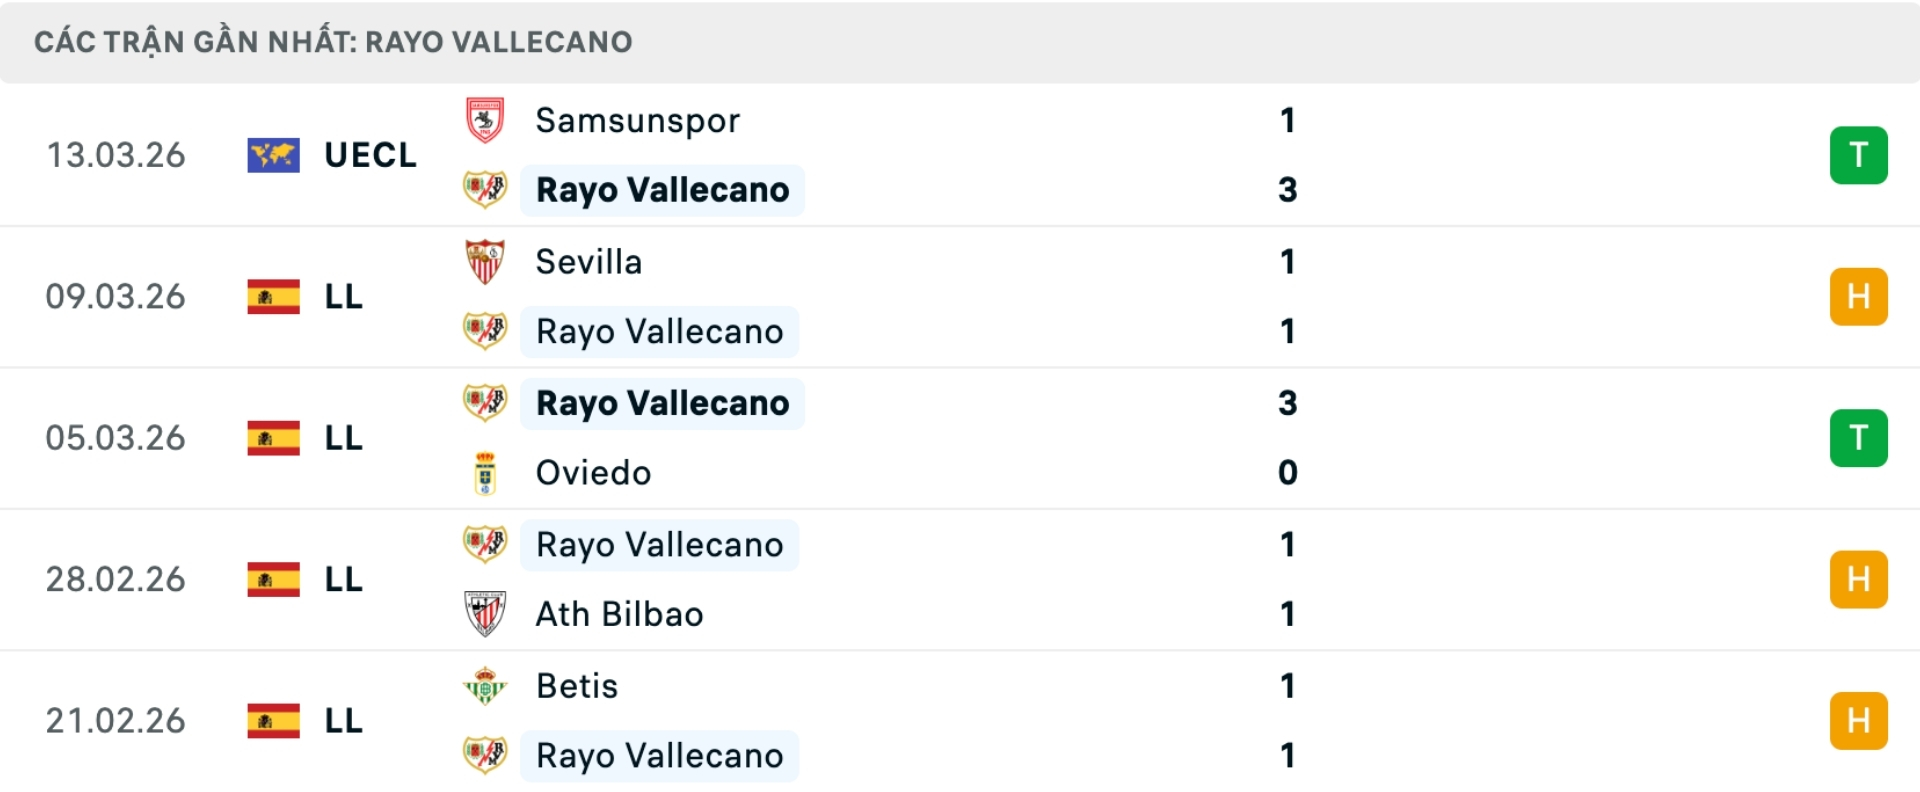Click the yellow H badge for the Betis match

point(1858,720)
